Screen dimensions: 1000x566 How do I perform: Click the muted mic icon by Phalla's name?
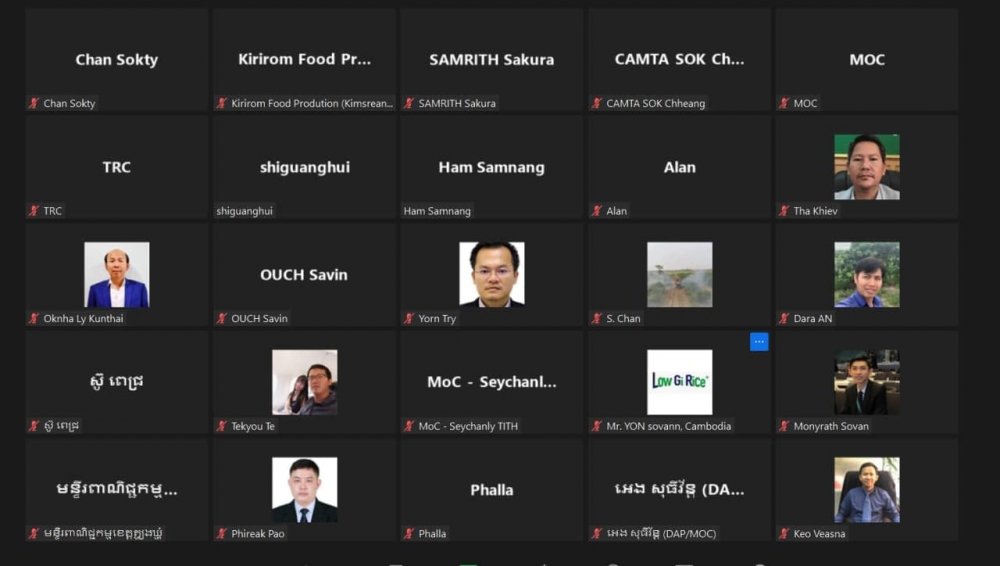click(409, 533)
